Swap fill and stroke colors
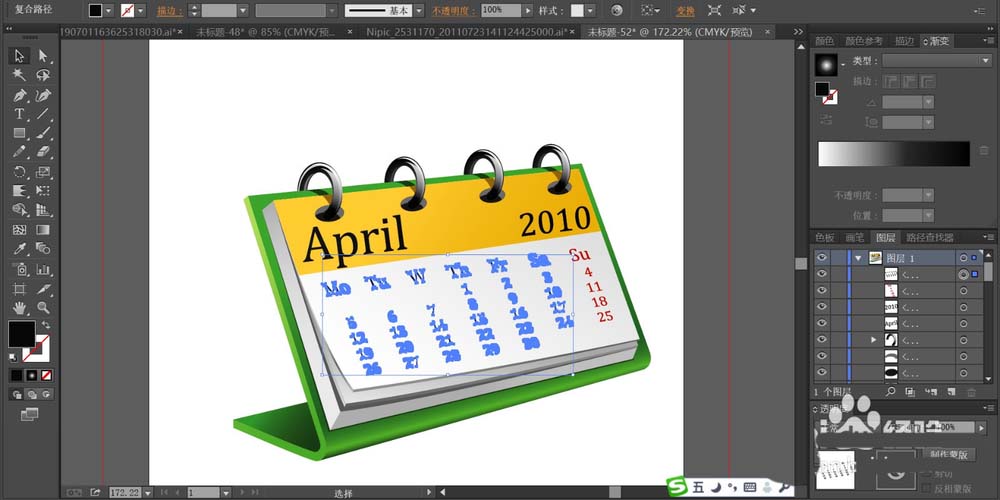 [x=46, y=325]
